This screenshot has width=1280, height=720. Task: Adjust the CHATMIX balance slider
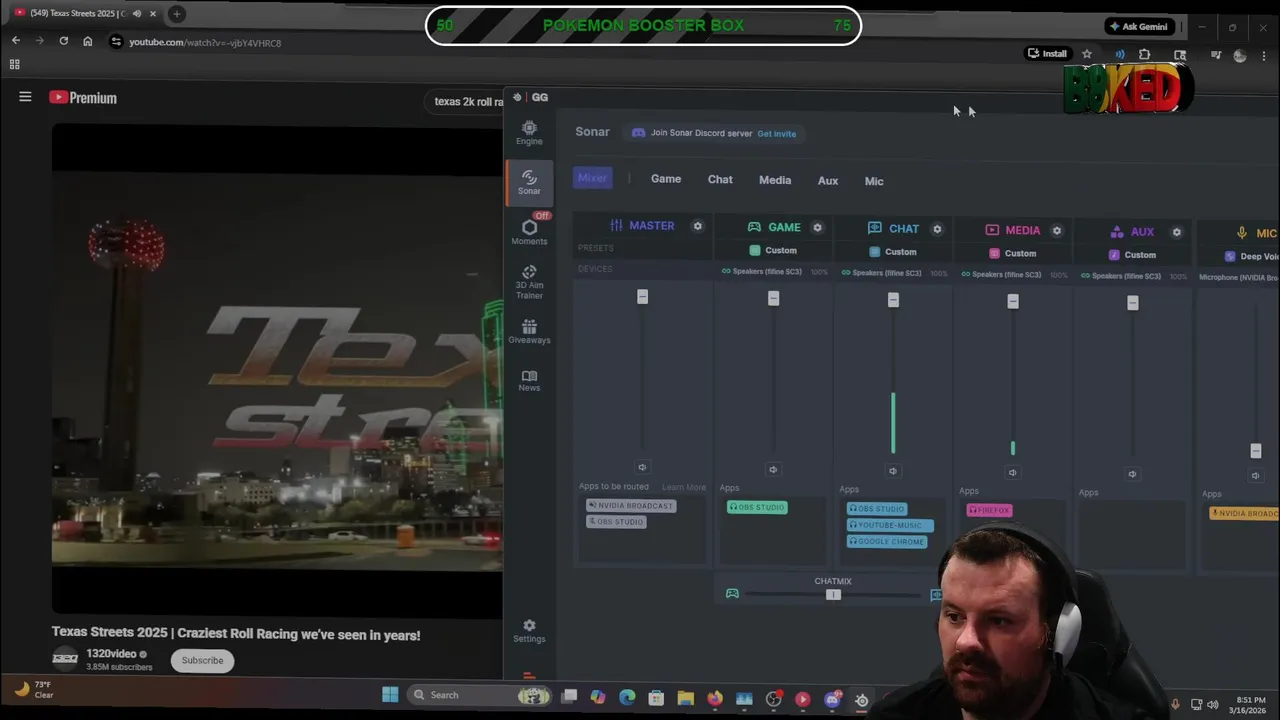click(x=833, y=595)
